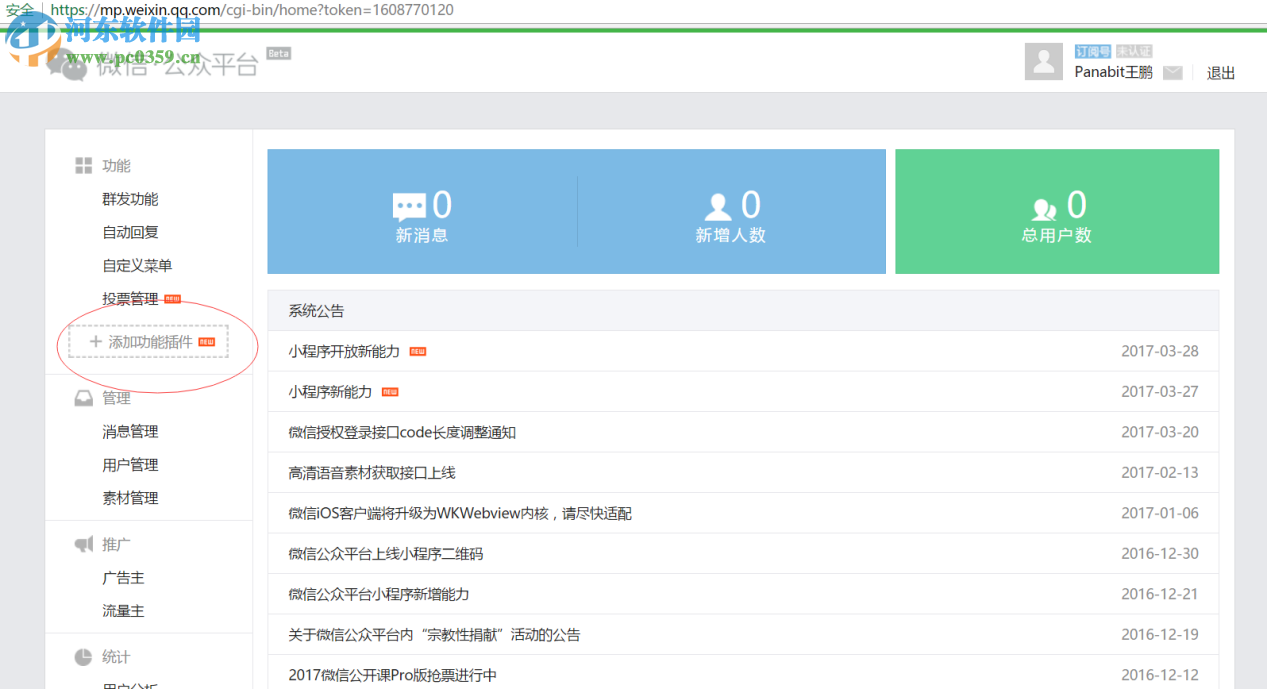Screen dimensions: 1267x689
Task: Open 消息管理 in sidebar
Action: pyautogui.click(x=130, y=431)
